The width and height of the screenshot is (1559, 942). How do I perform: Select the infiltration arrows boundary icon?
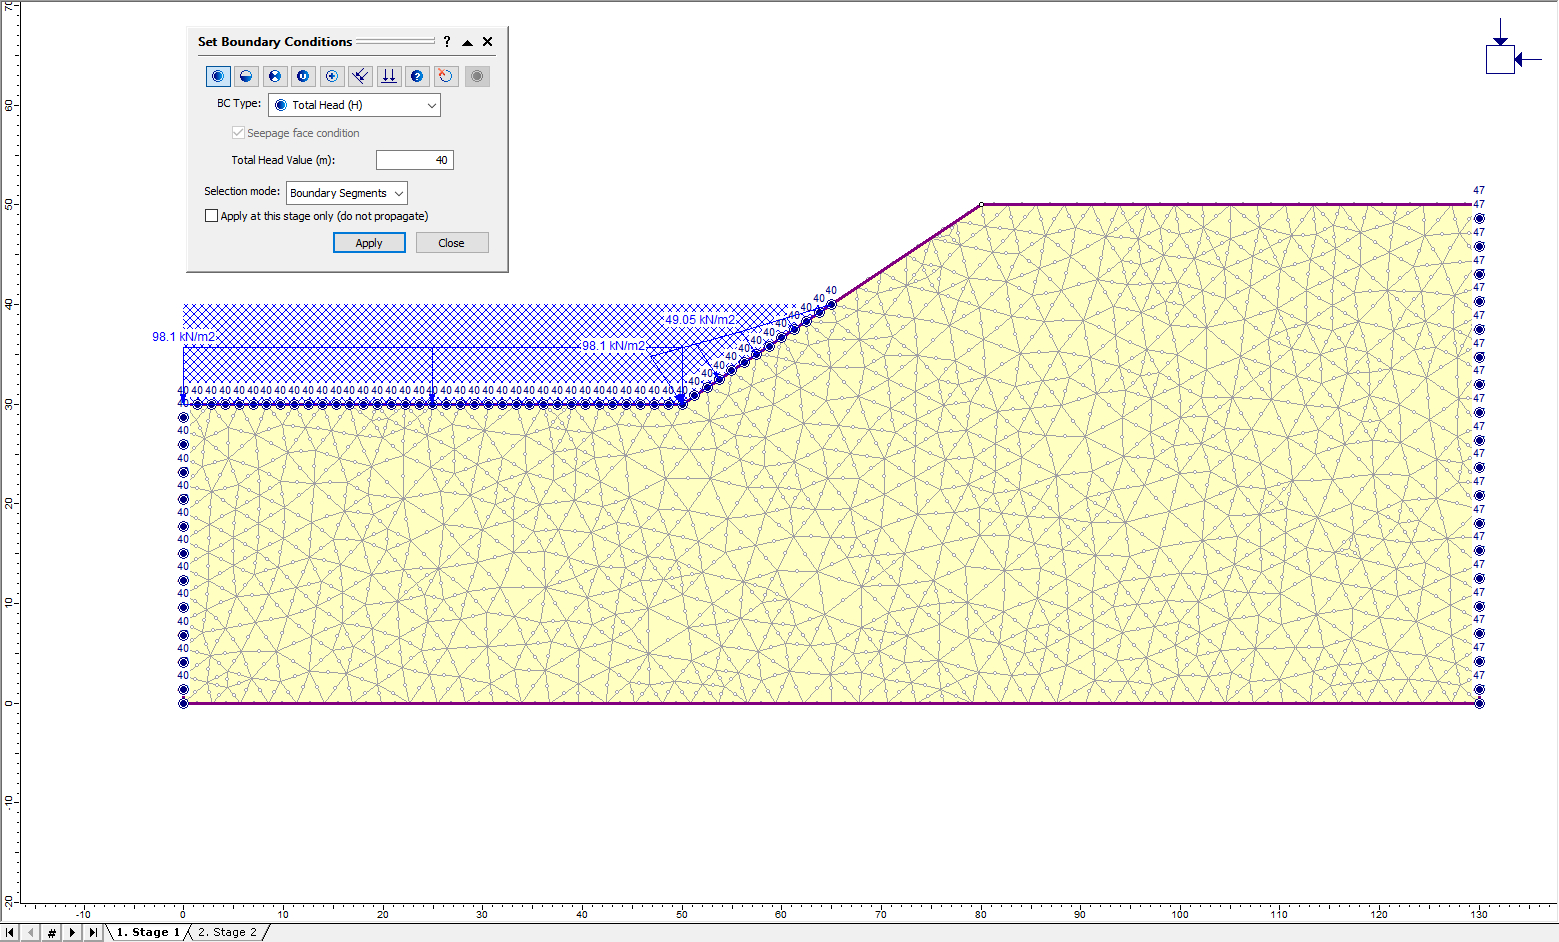[x=360, y=76]
